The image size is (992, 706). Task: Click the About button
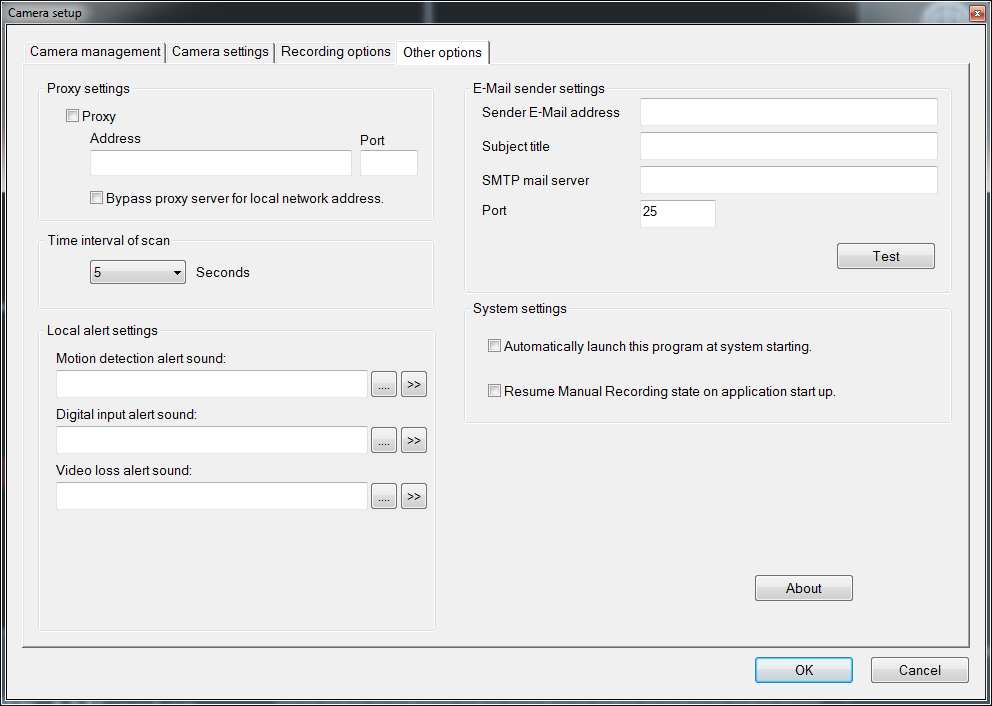(803, 588)
